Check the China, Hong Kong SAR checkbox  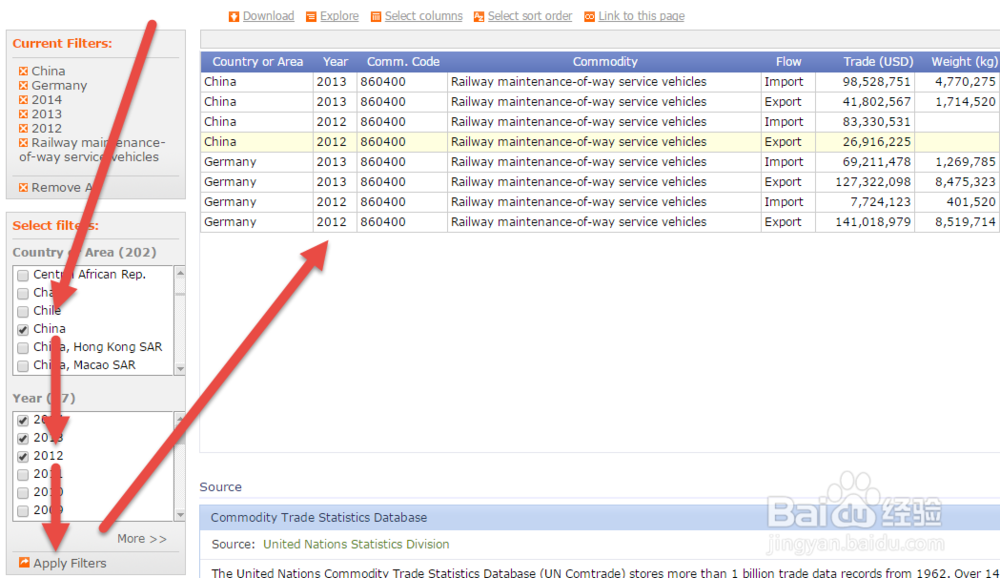point(23,348)
